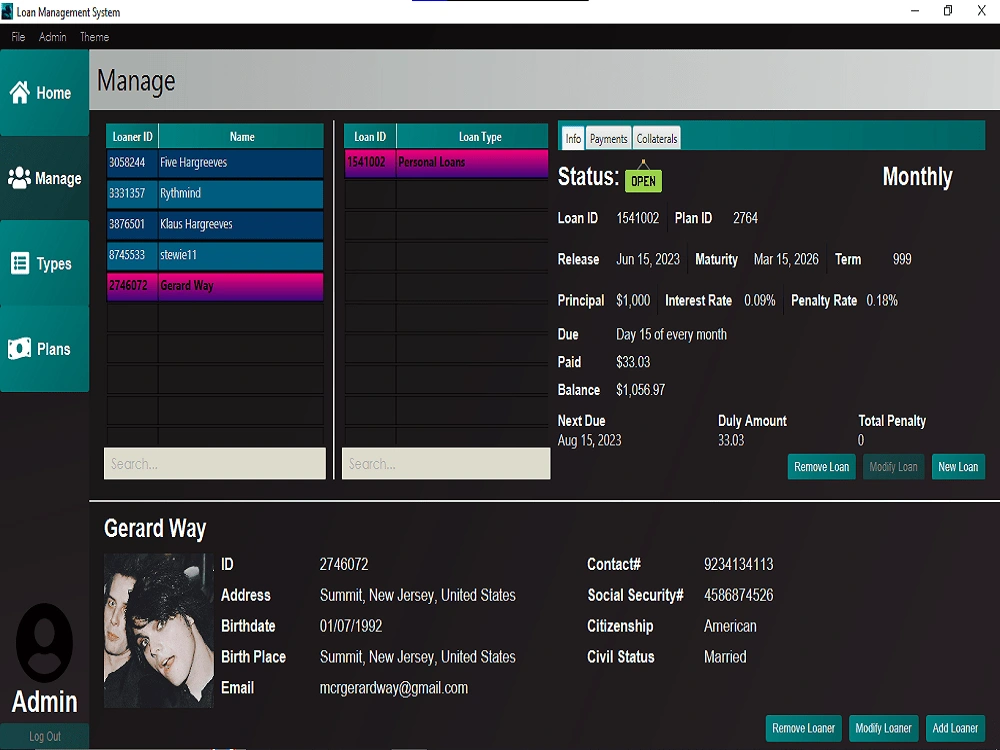The width and height of the screenshot is (1000, 750).
Task: Click the Modify Loaner button
Action: [883, 728]
